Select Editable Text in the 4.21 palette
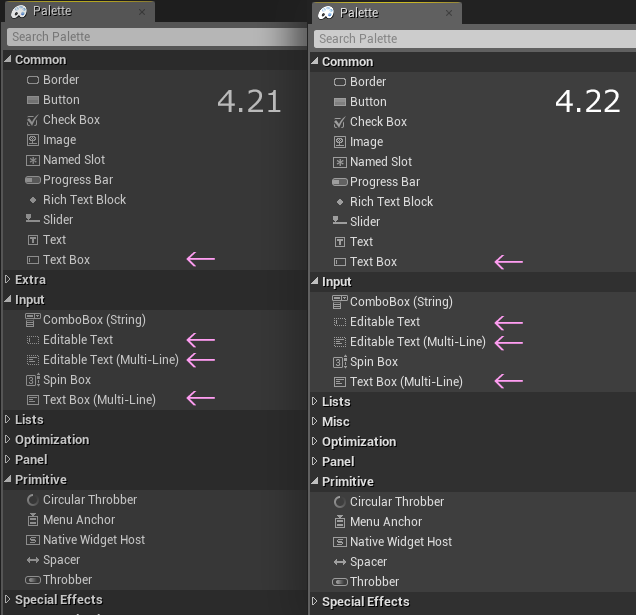636x615 pixels. click(x=78, y=340)
